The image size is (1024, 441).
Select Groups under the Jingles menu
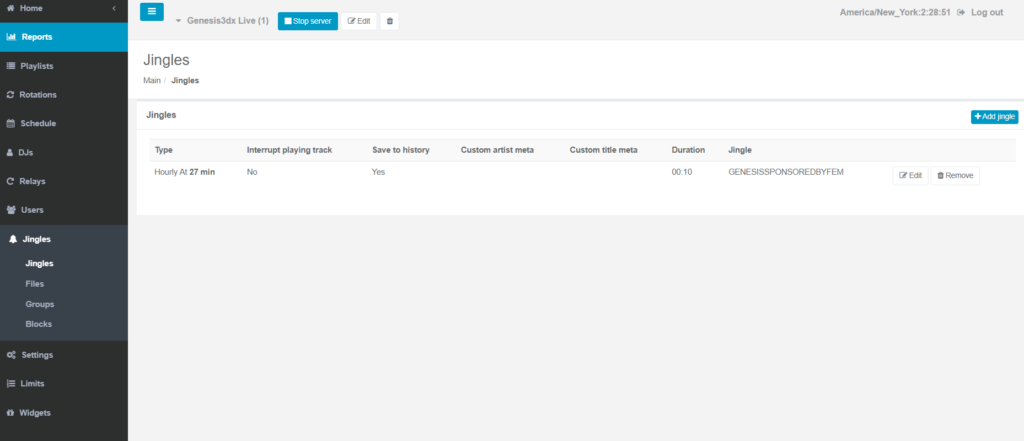(x=40, y=304)
